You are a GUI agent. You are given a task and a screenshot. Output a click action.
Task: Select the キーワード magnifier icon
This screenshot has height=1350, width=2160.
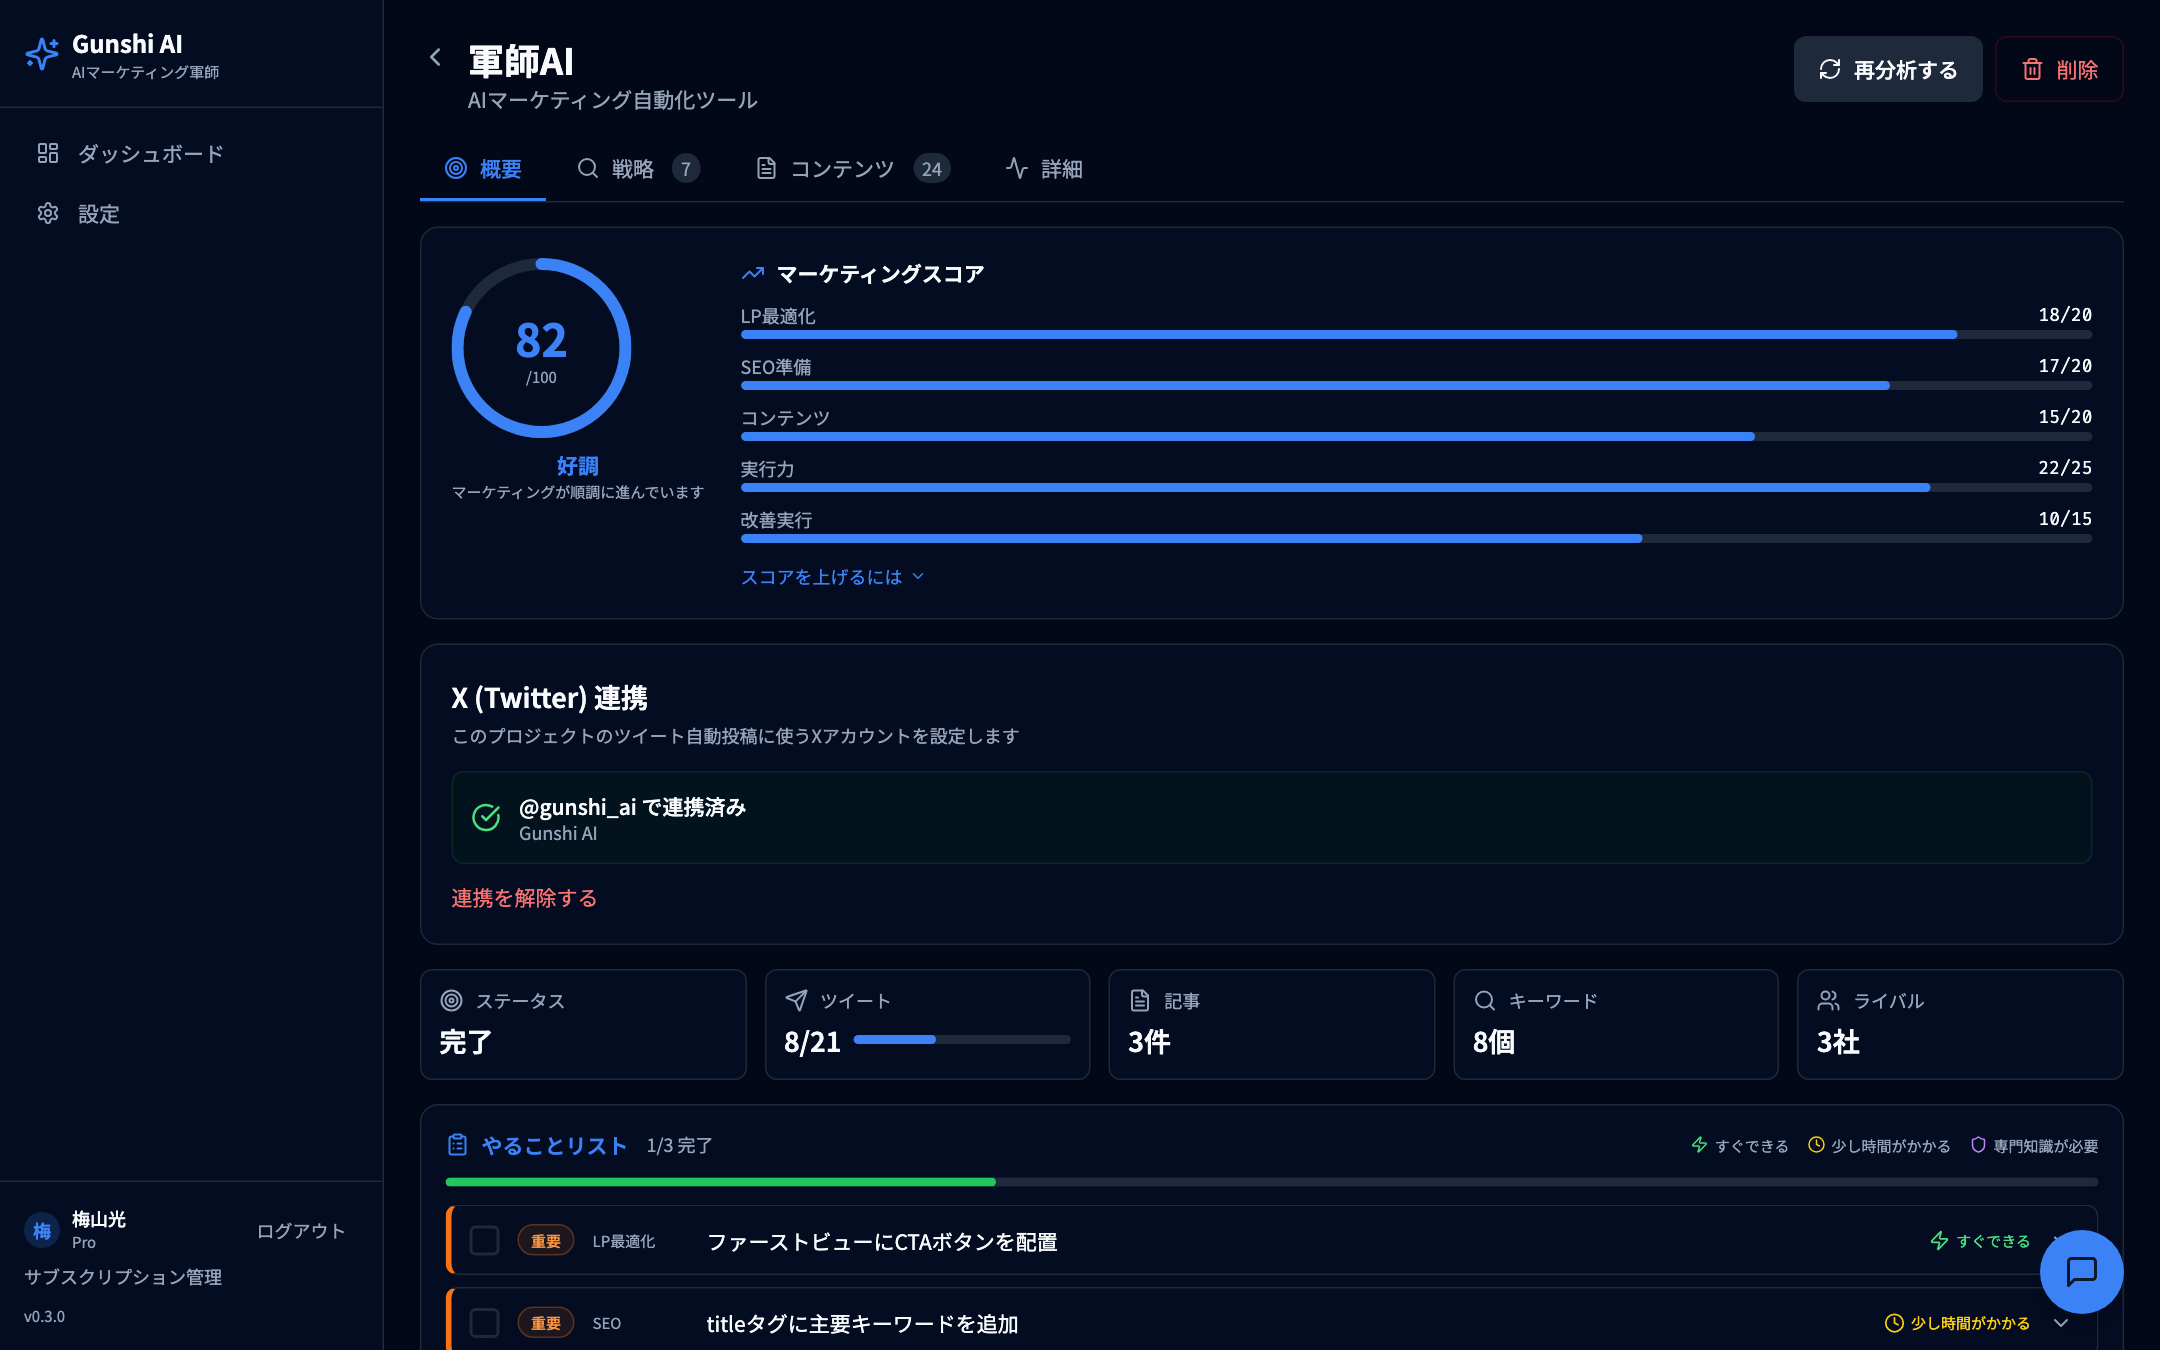tap(1484, 1000)
